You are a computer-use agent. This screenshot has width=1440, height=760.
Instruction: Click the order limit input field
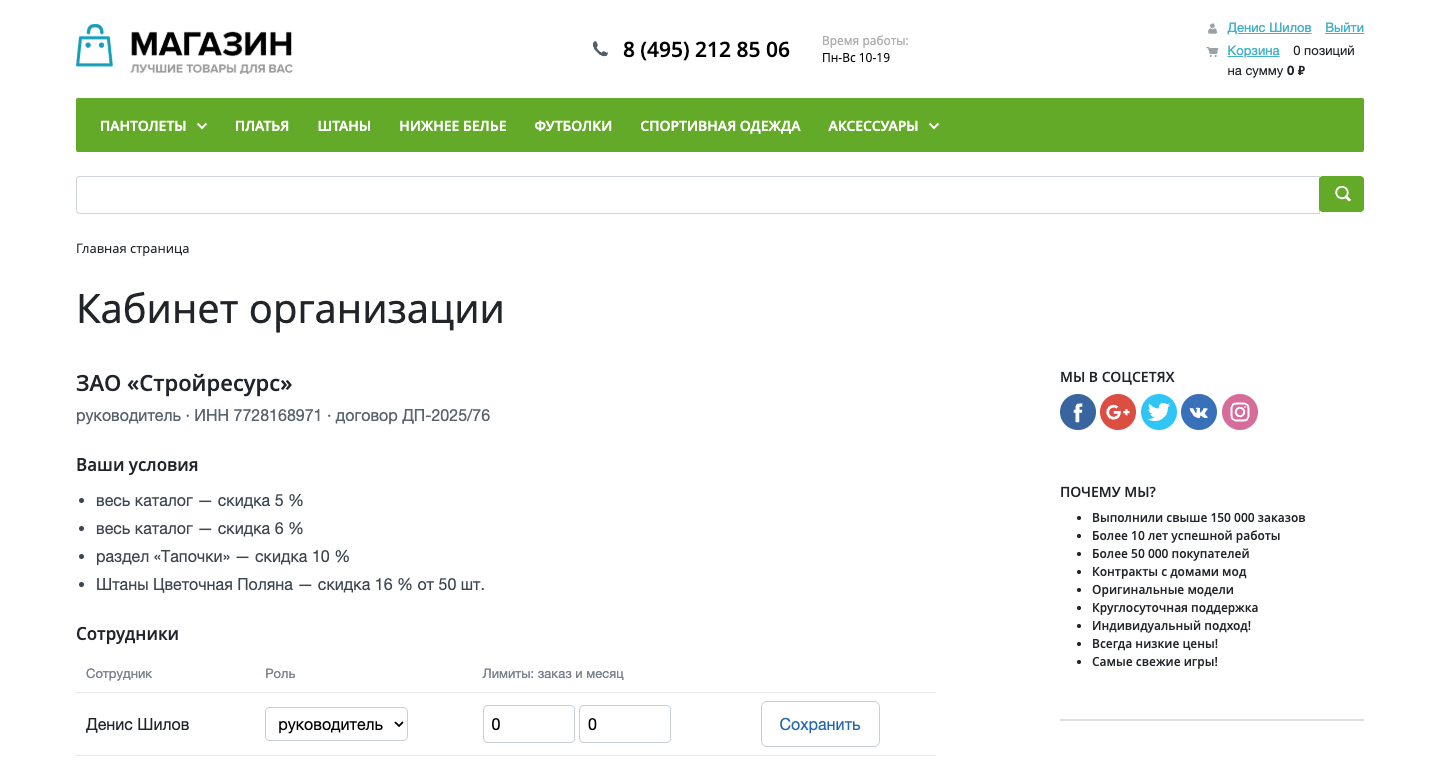(x=529, y=724)
